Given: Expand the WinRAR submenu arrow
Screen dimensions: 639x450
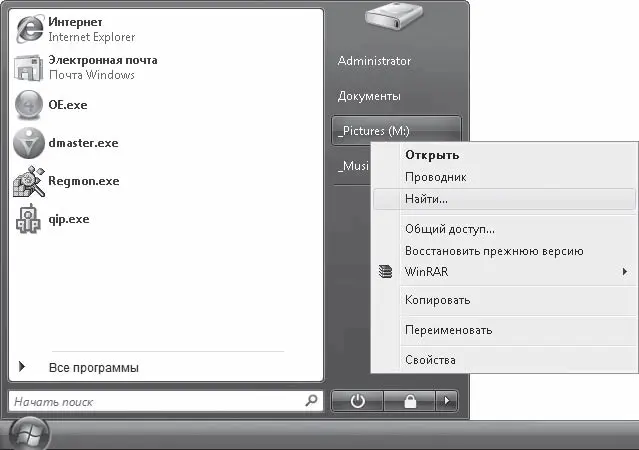Looking at the screenshot, I should click(625, 271).
